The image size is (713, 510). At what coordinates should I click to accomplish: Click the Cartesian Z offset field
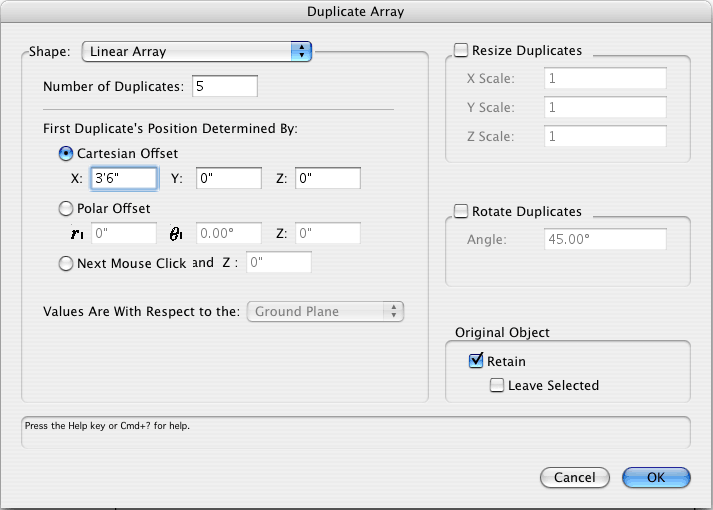[x=327, y=179]
